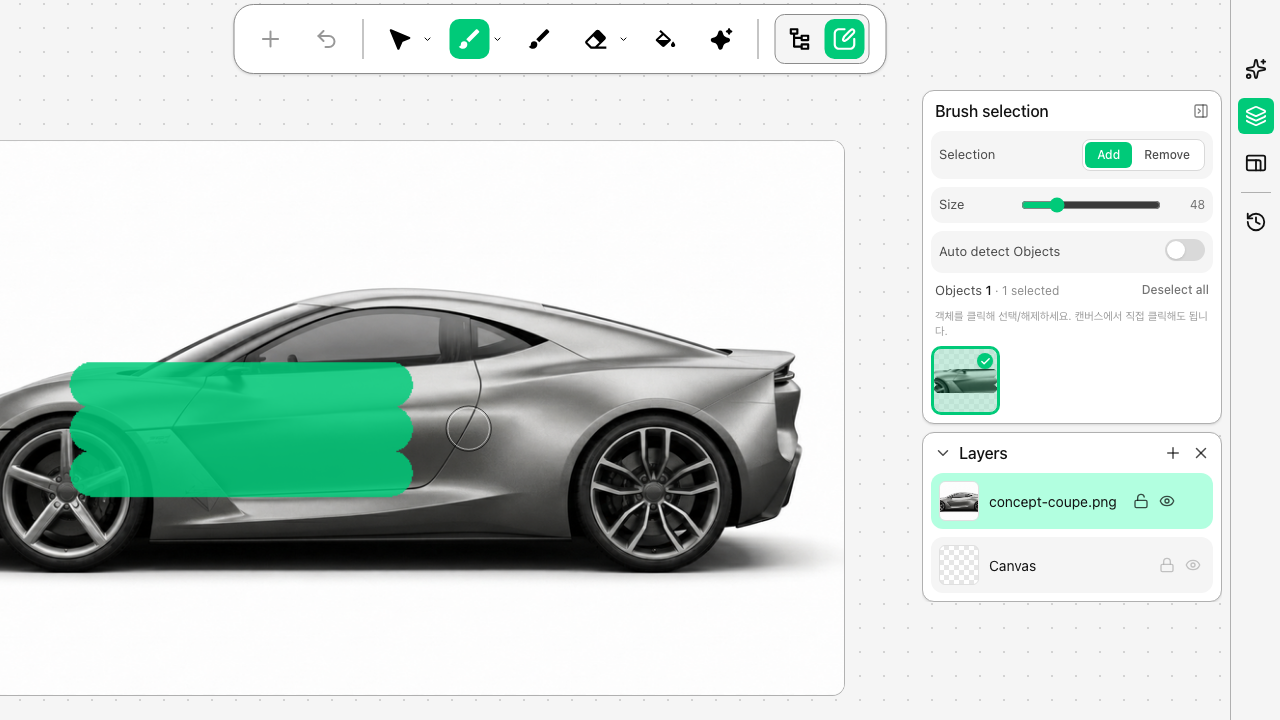Select the arrow pointer tool
The image size is (1280, 720).
(x=400, y=39)
